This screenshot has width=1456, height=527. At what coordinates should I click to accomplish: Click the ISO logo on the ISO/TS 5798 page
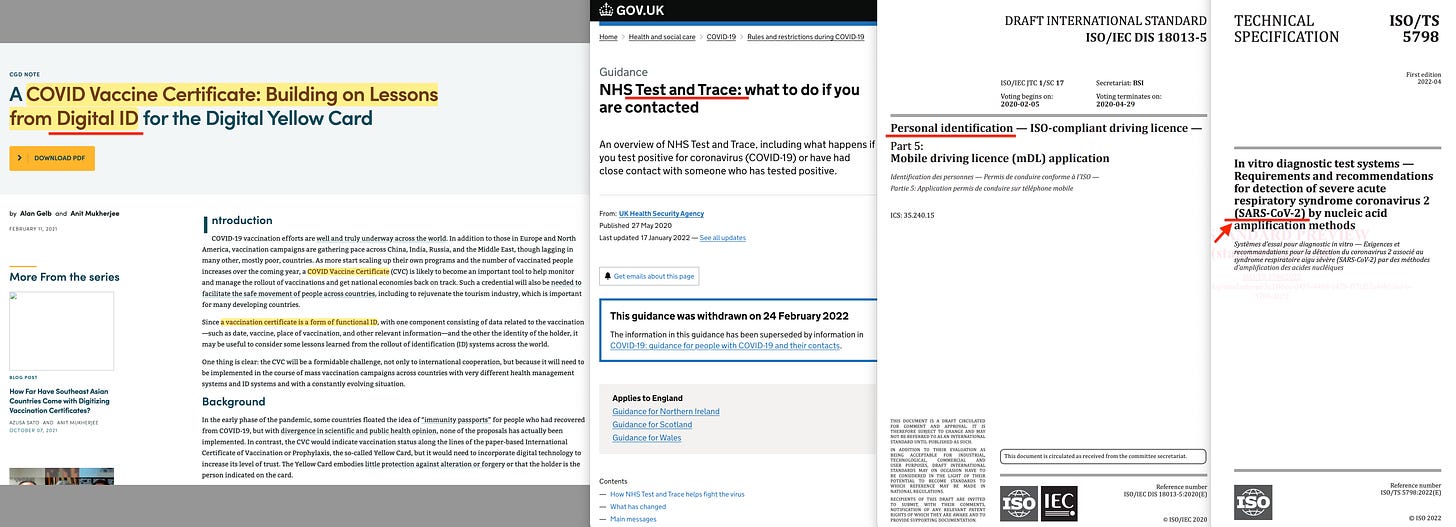tap(1253, 503)
